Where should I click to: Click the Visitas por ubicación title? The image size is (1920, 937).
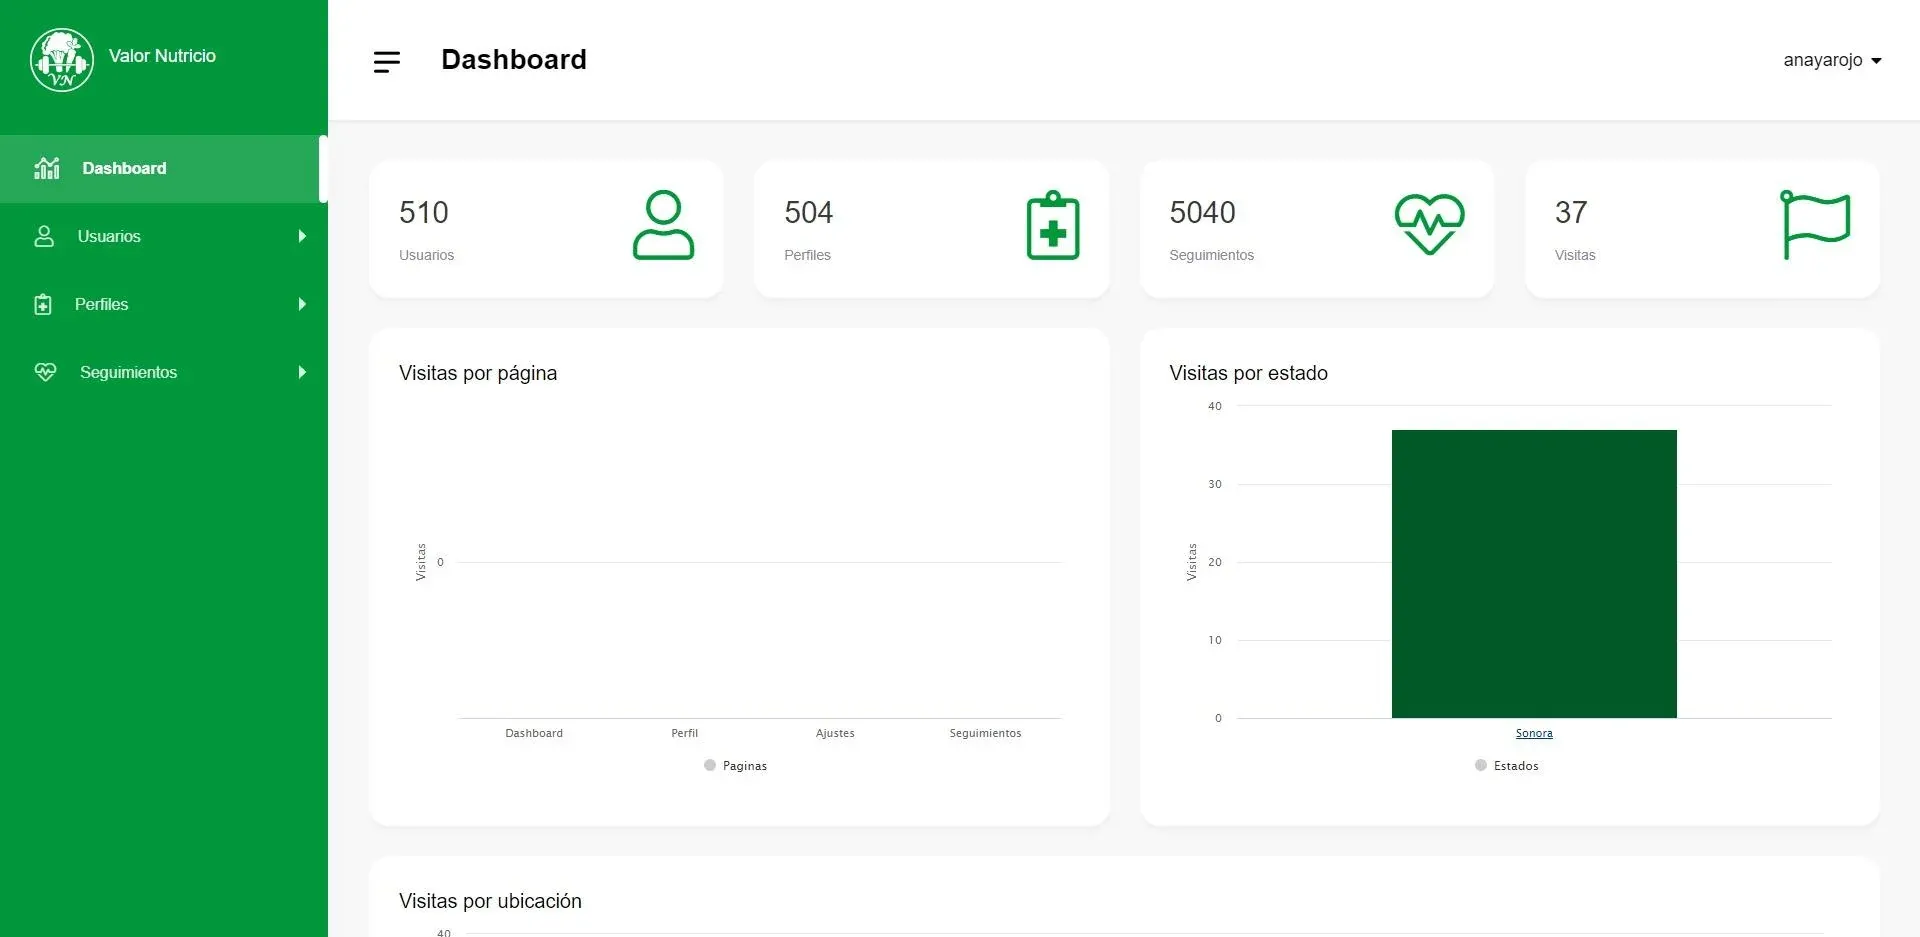pos(490,901)
